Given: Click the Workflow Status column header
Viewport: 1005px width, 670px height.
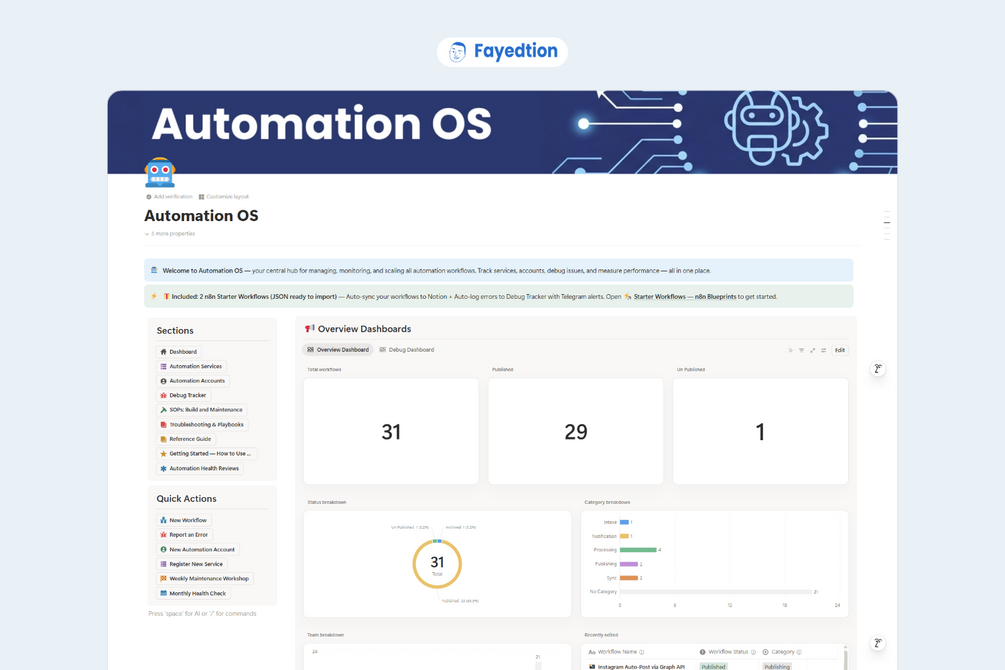Looking at the screenshot, I should [727, 652].
